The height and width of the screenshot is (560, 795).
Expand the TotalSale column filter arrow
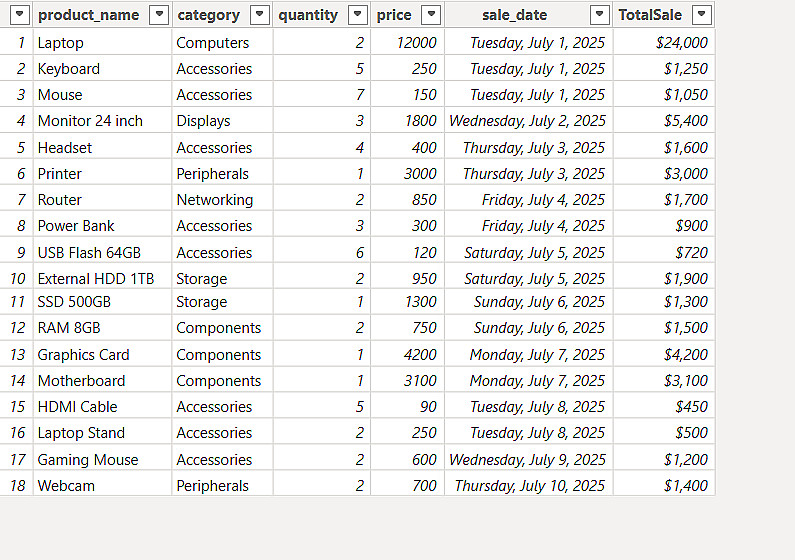pyautogui.click(x=701, y=15)
